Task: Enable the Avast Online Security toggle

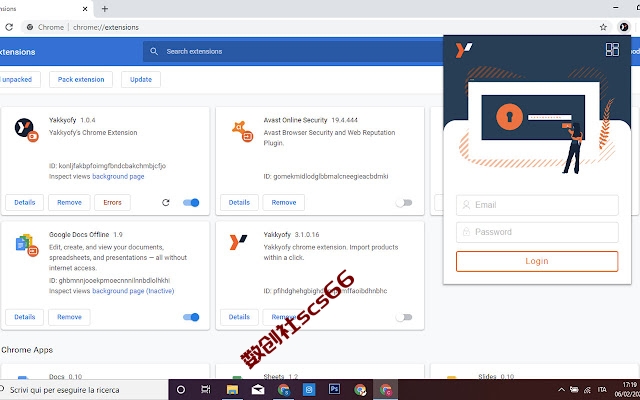Action: pos(404,202)
